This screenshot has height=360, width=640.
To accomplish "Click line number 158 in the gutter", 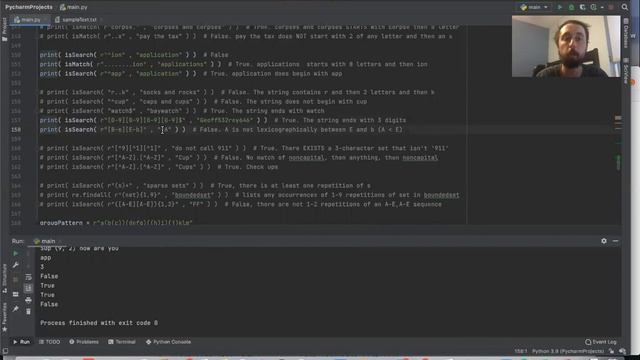I will pos(16,130).
